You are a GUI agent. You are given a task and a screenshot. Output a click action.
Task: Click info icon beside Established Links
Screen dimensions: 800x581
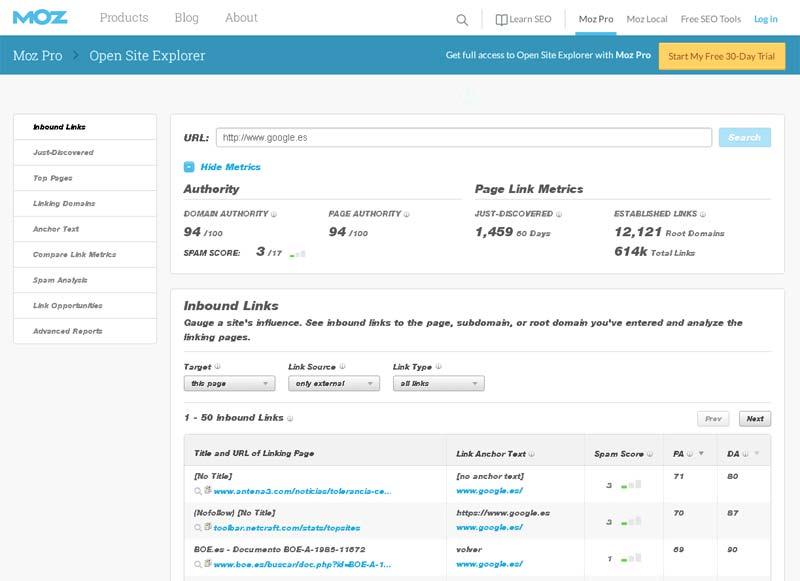pos(702,214)
